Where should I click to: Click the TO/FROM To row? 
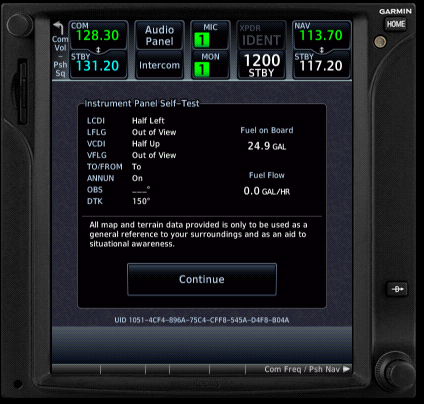(x=114, y=167)
